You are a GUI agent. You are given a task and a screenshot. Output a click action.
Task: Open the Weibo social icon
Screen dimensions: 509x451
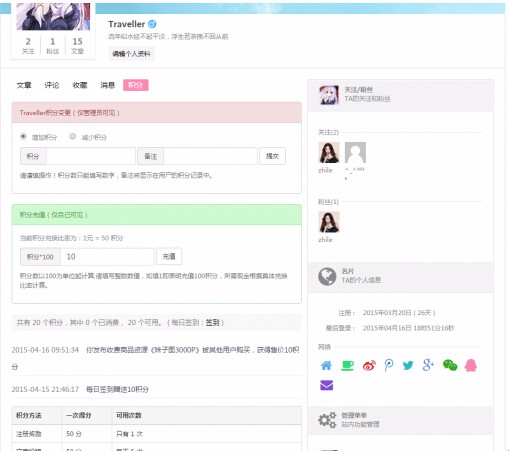tap(369, 365)
